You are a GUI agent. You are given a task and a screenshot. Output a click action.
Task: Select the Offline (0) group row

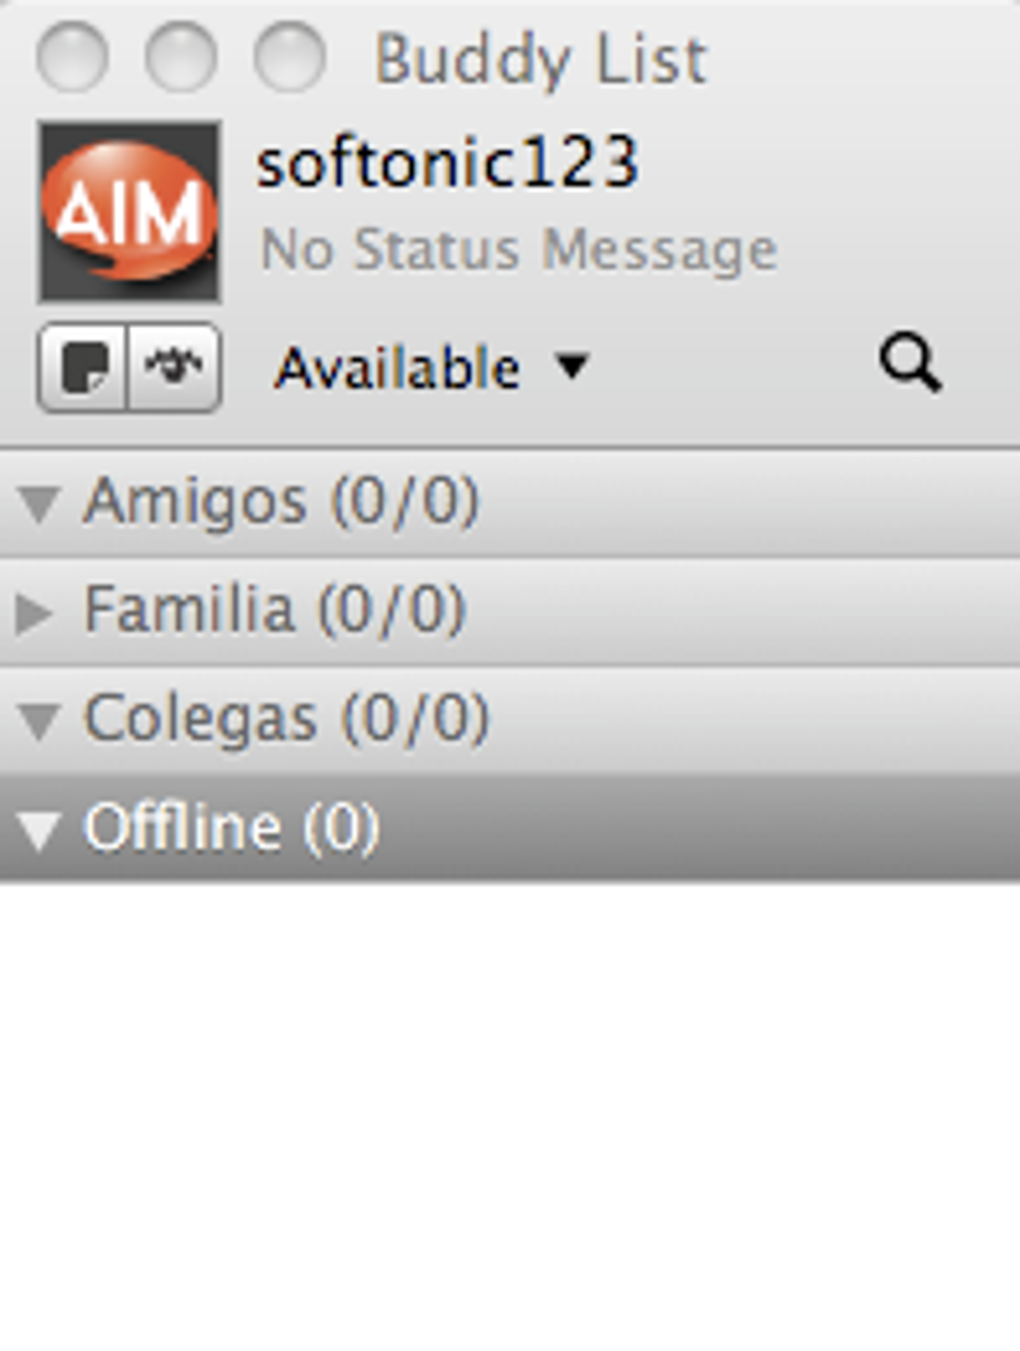tap(510, 829)
